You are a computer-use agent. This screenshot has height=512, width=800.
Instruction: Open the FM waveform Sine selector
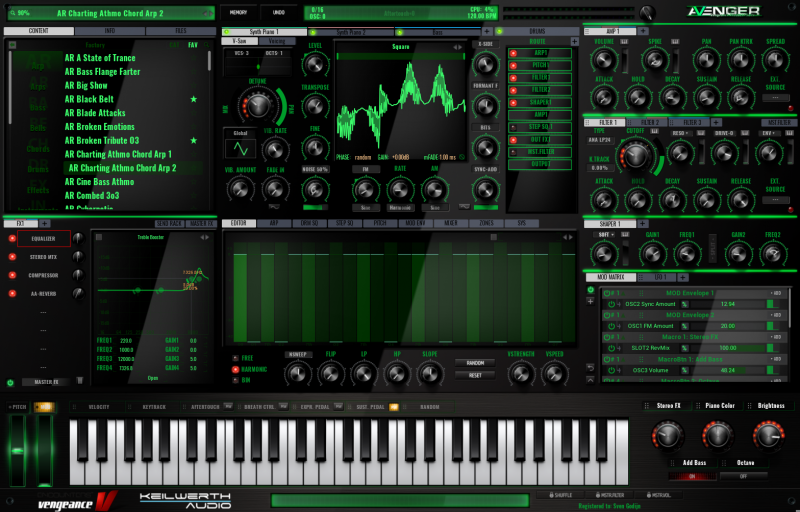point(365,208)
